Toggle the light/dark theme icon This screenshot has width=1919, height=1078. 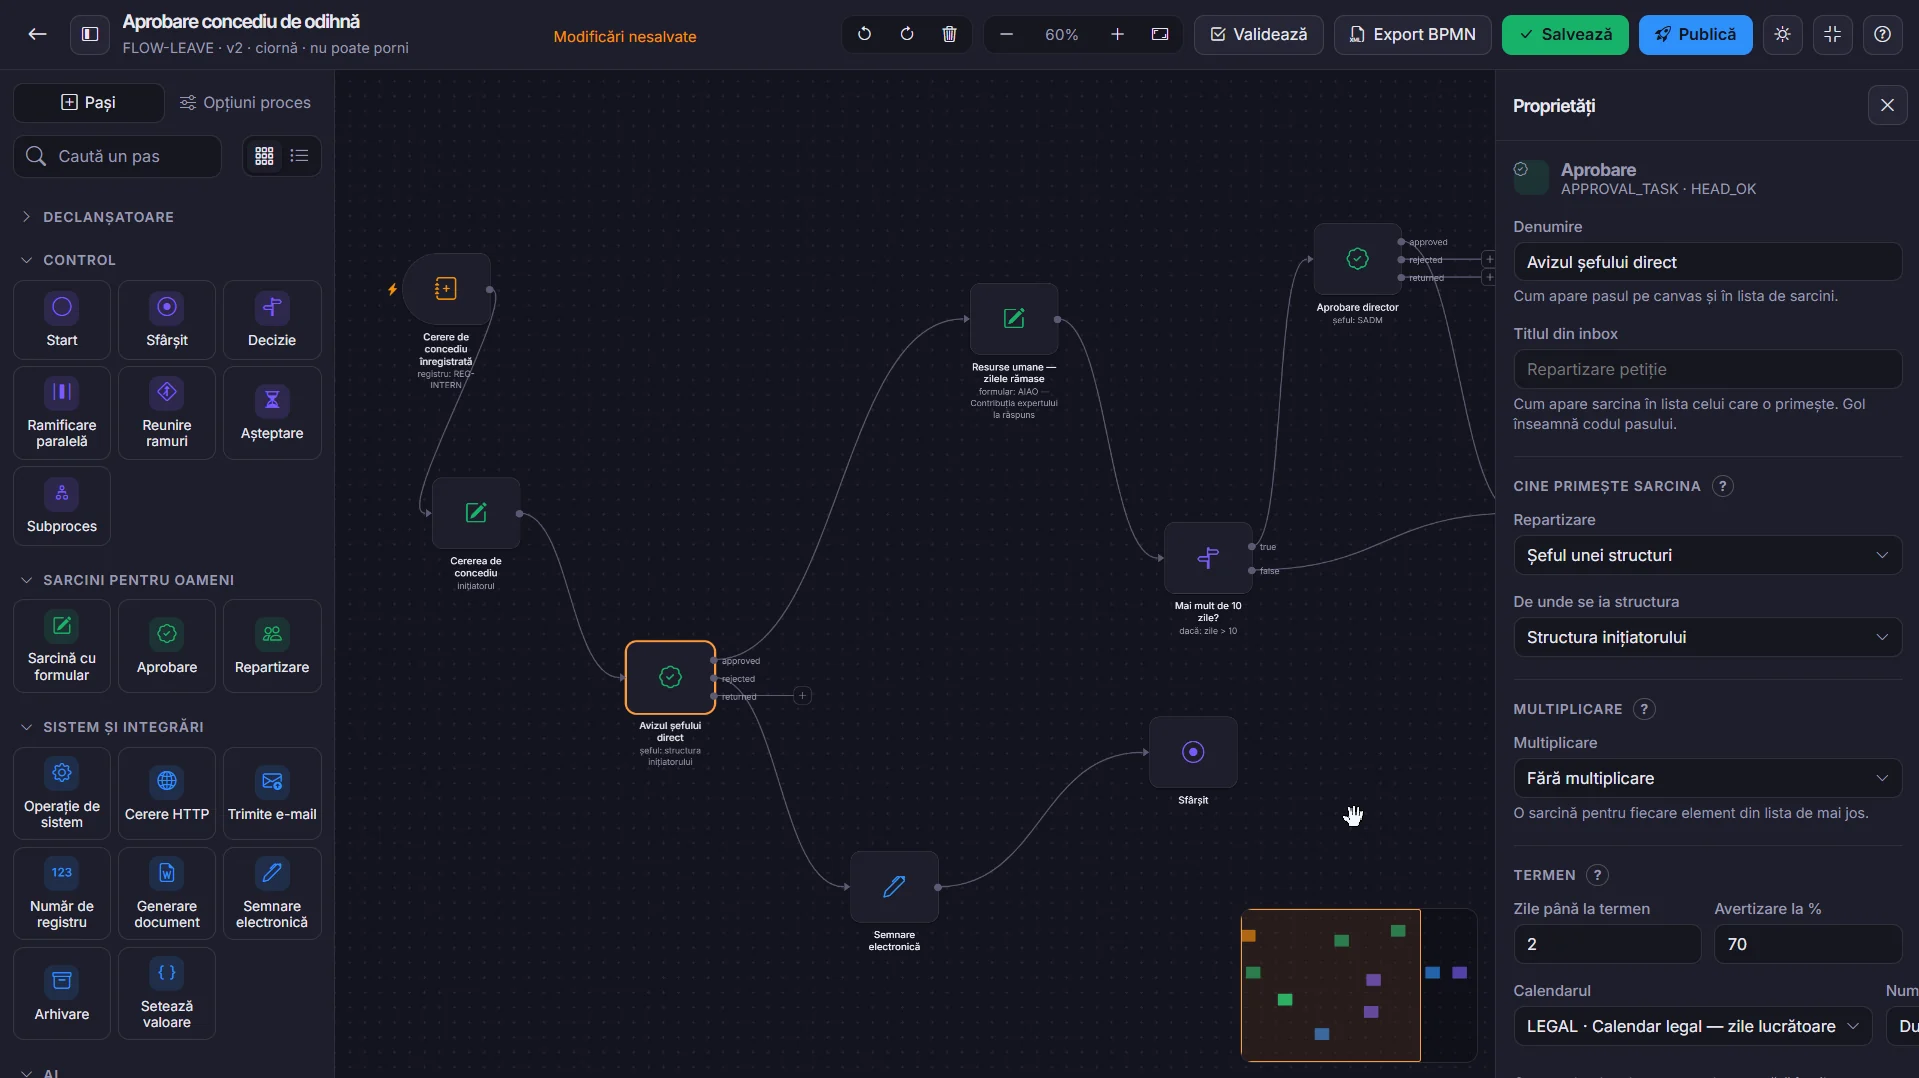click(1783, 34)
